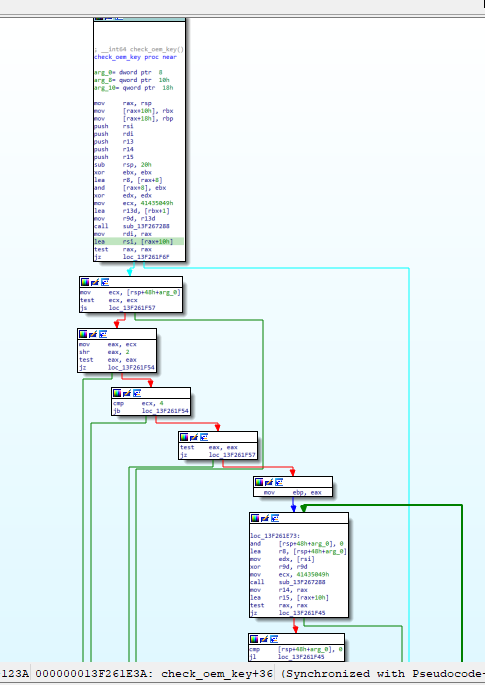The width and height of the screenshot is (485, 685).
Task: Click 'test ecx, ecx' instruction
Action: coord(109,300)
